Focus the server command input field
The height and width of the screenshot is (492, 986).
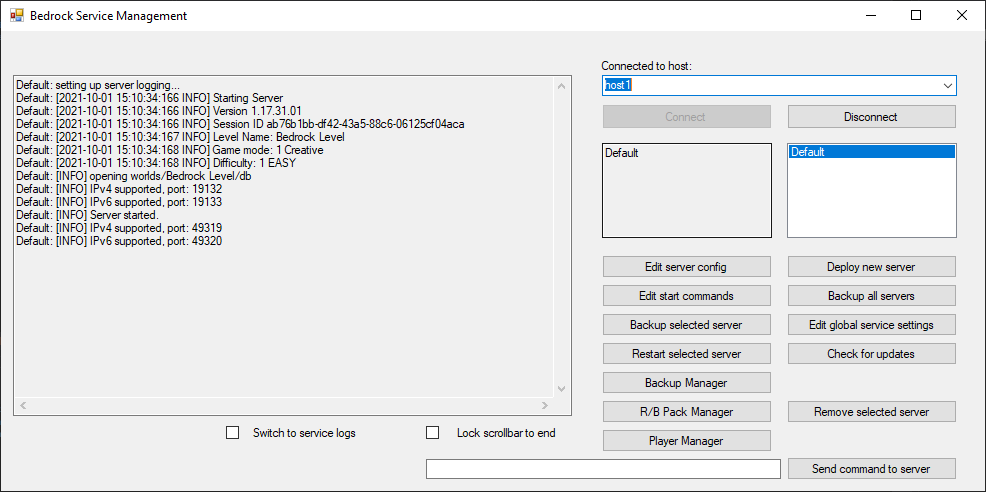coord(603,469)
